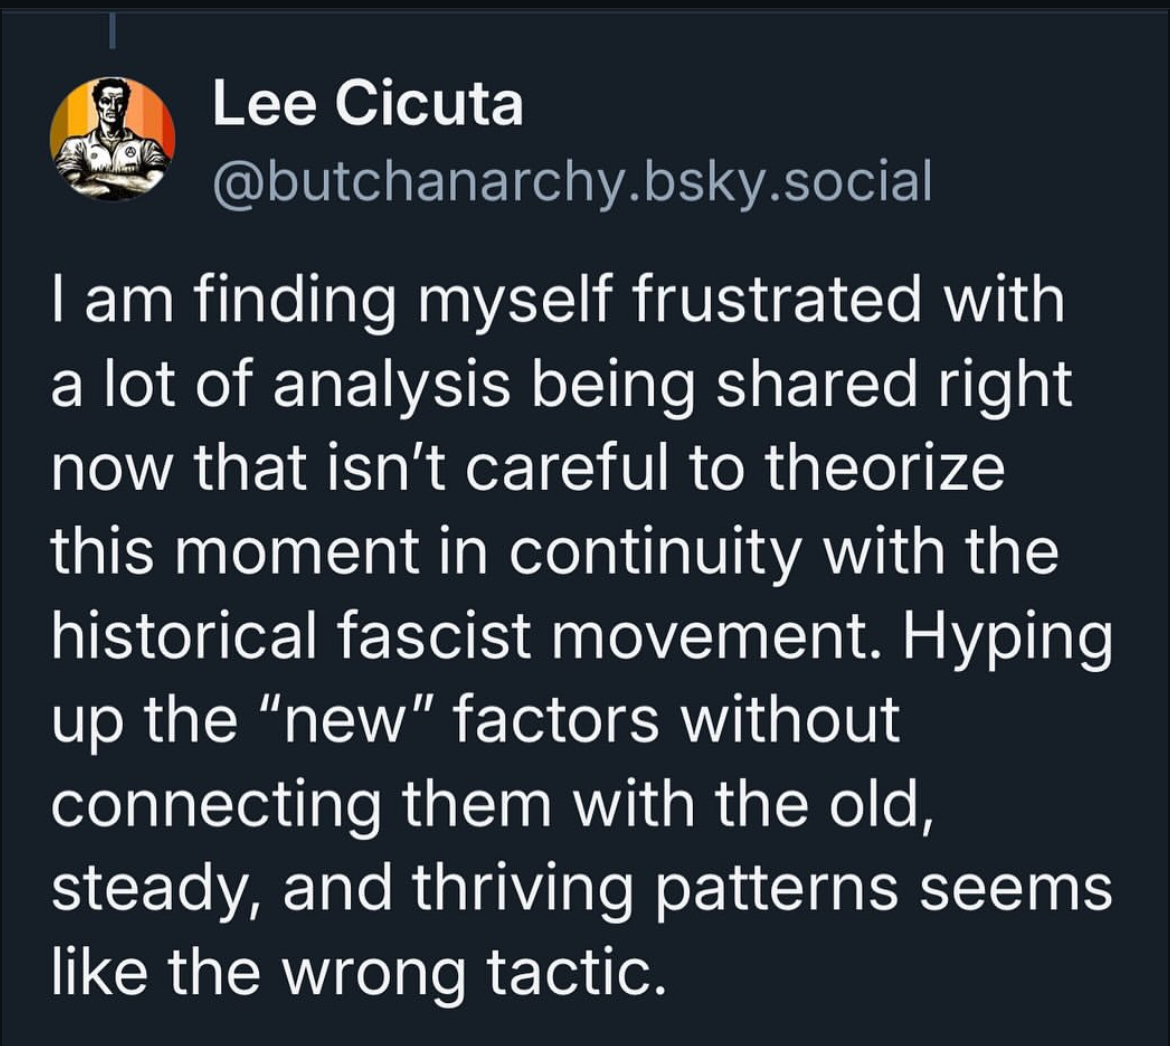Click the display name Lee Cicuta
Image resolution: width=1170 pixels, height=1046 pixels.
coord(367,103)
